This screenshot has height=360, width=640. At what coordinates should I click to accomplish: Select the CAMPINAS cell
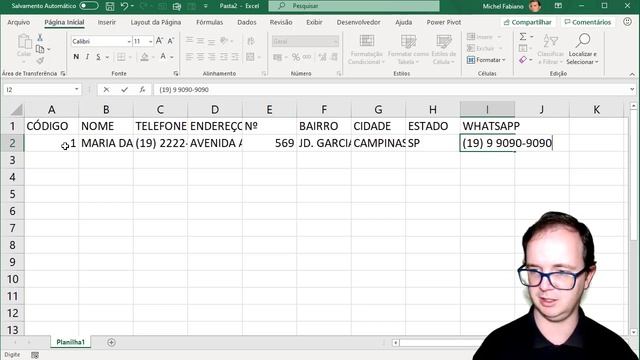tap(378, 143)
